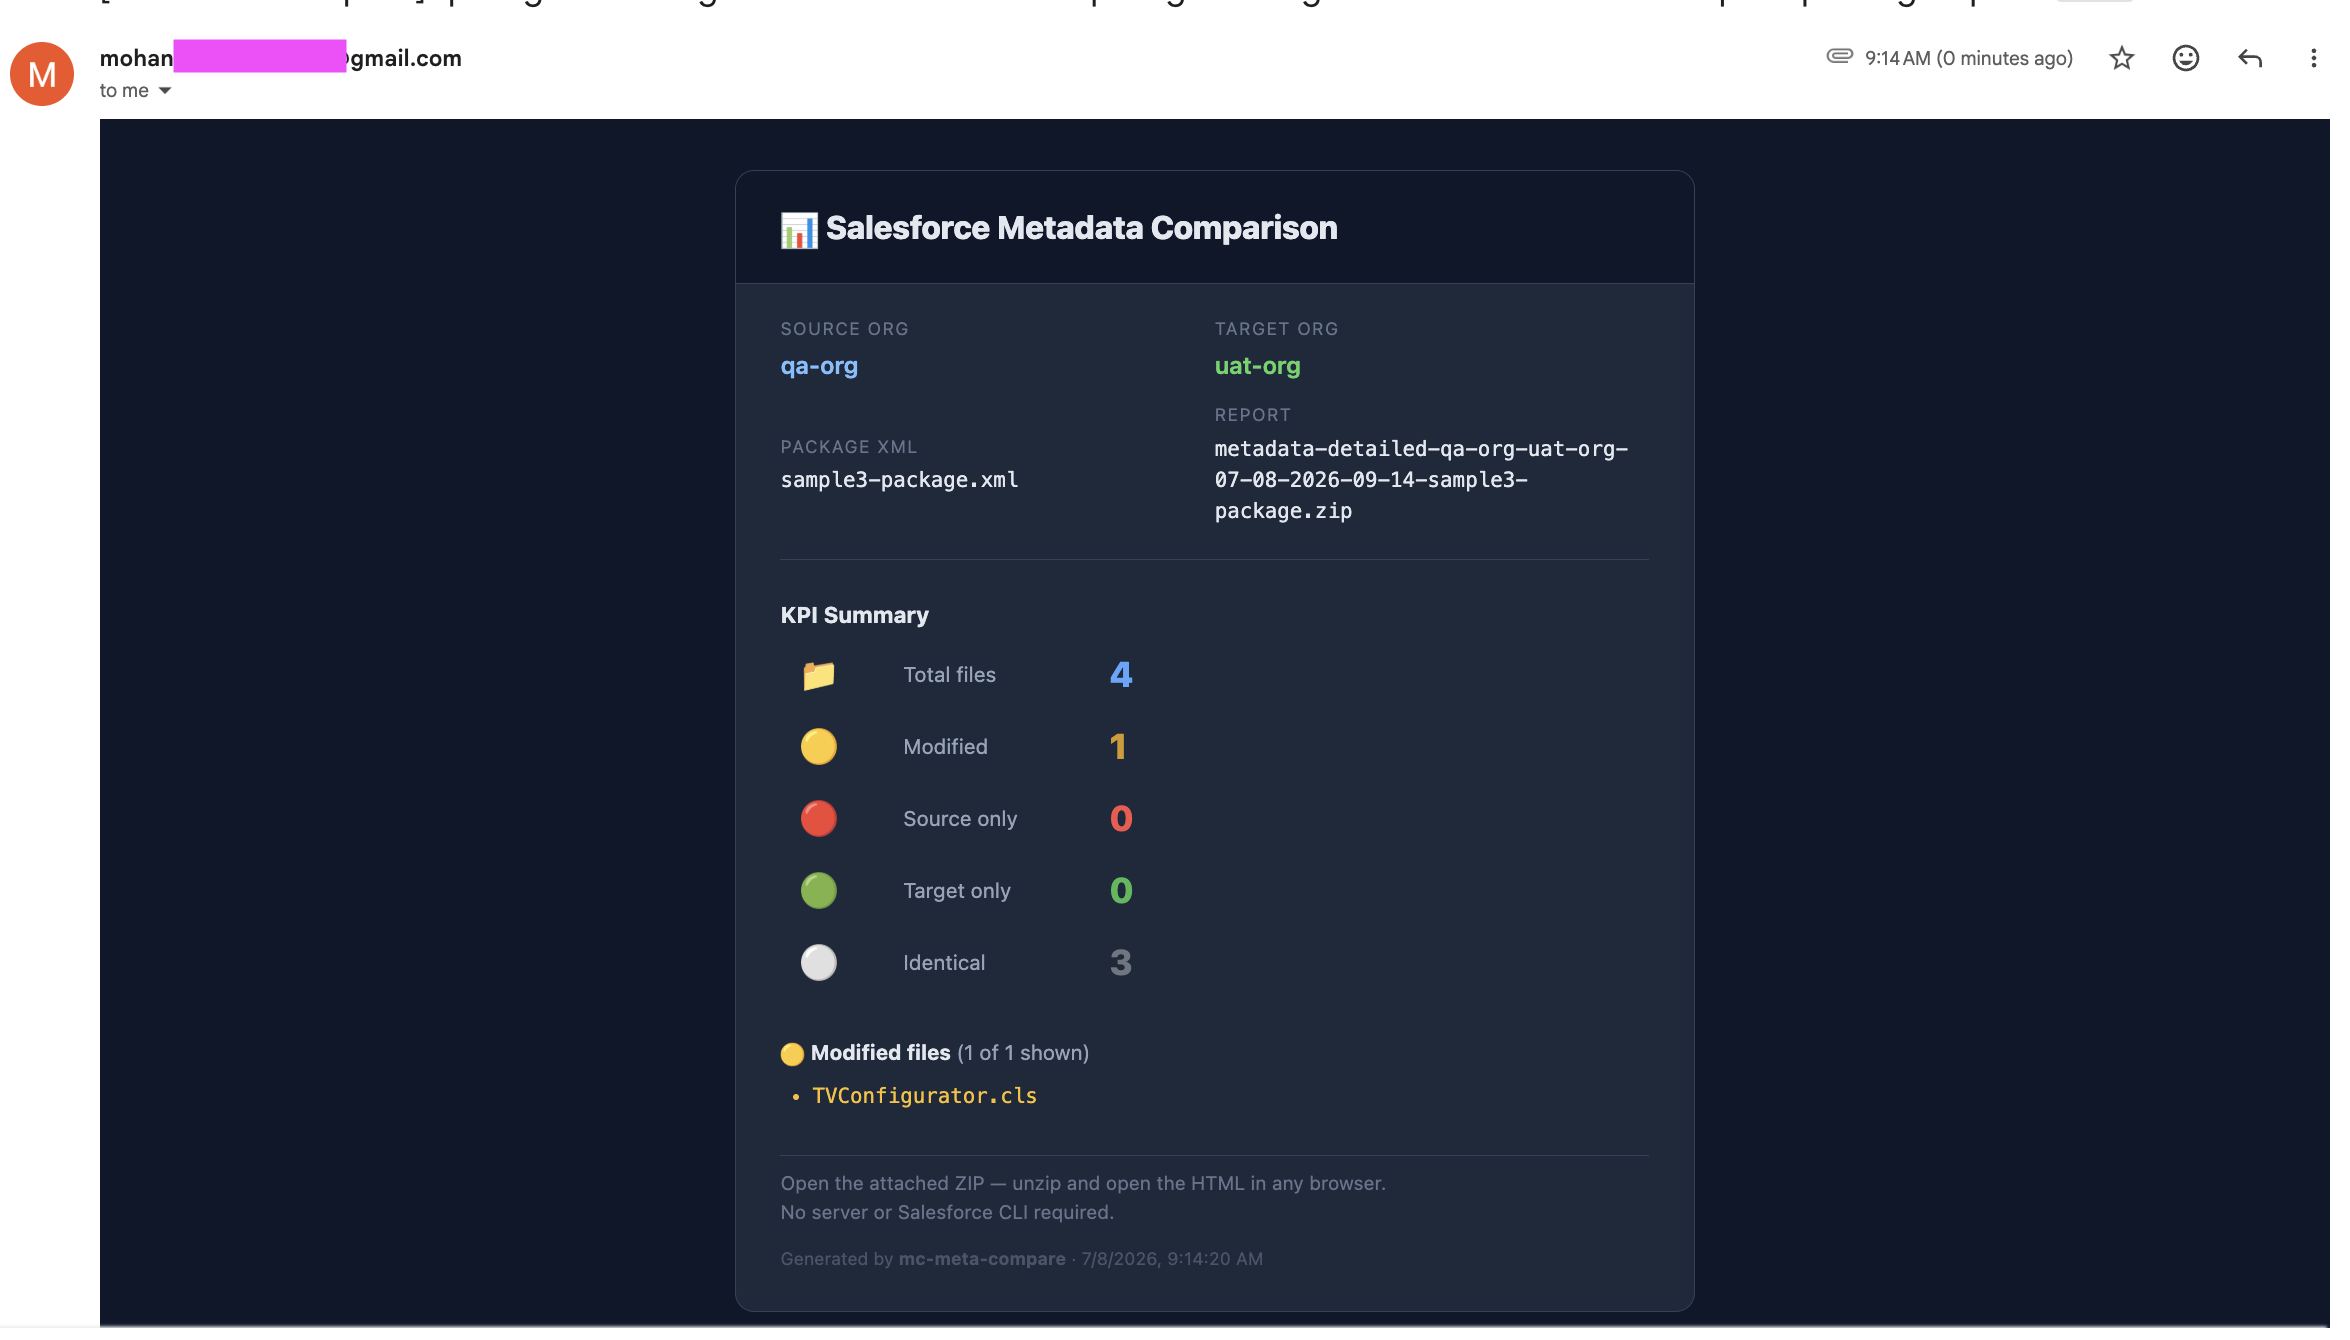The width and height of the screenshot is (2350, 1340).
Task: Click the metadata-detailed report zip filename
Action: 1421,480
